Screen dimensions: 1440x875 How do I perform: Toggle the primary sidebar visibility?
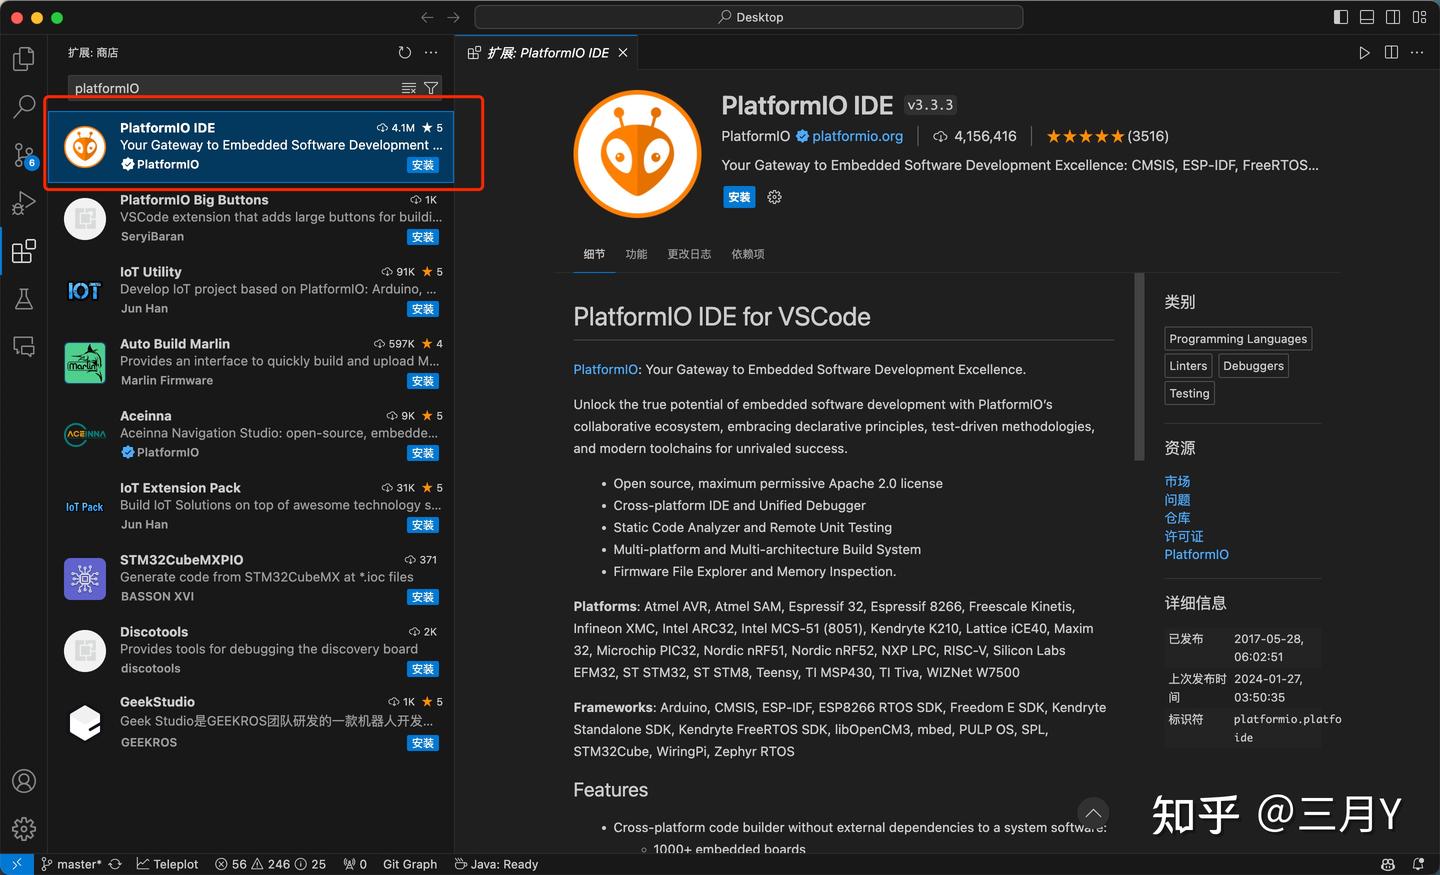1339,17
